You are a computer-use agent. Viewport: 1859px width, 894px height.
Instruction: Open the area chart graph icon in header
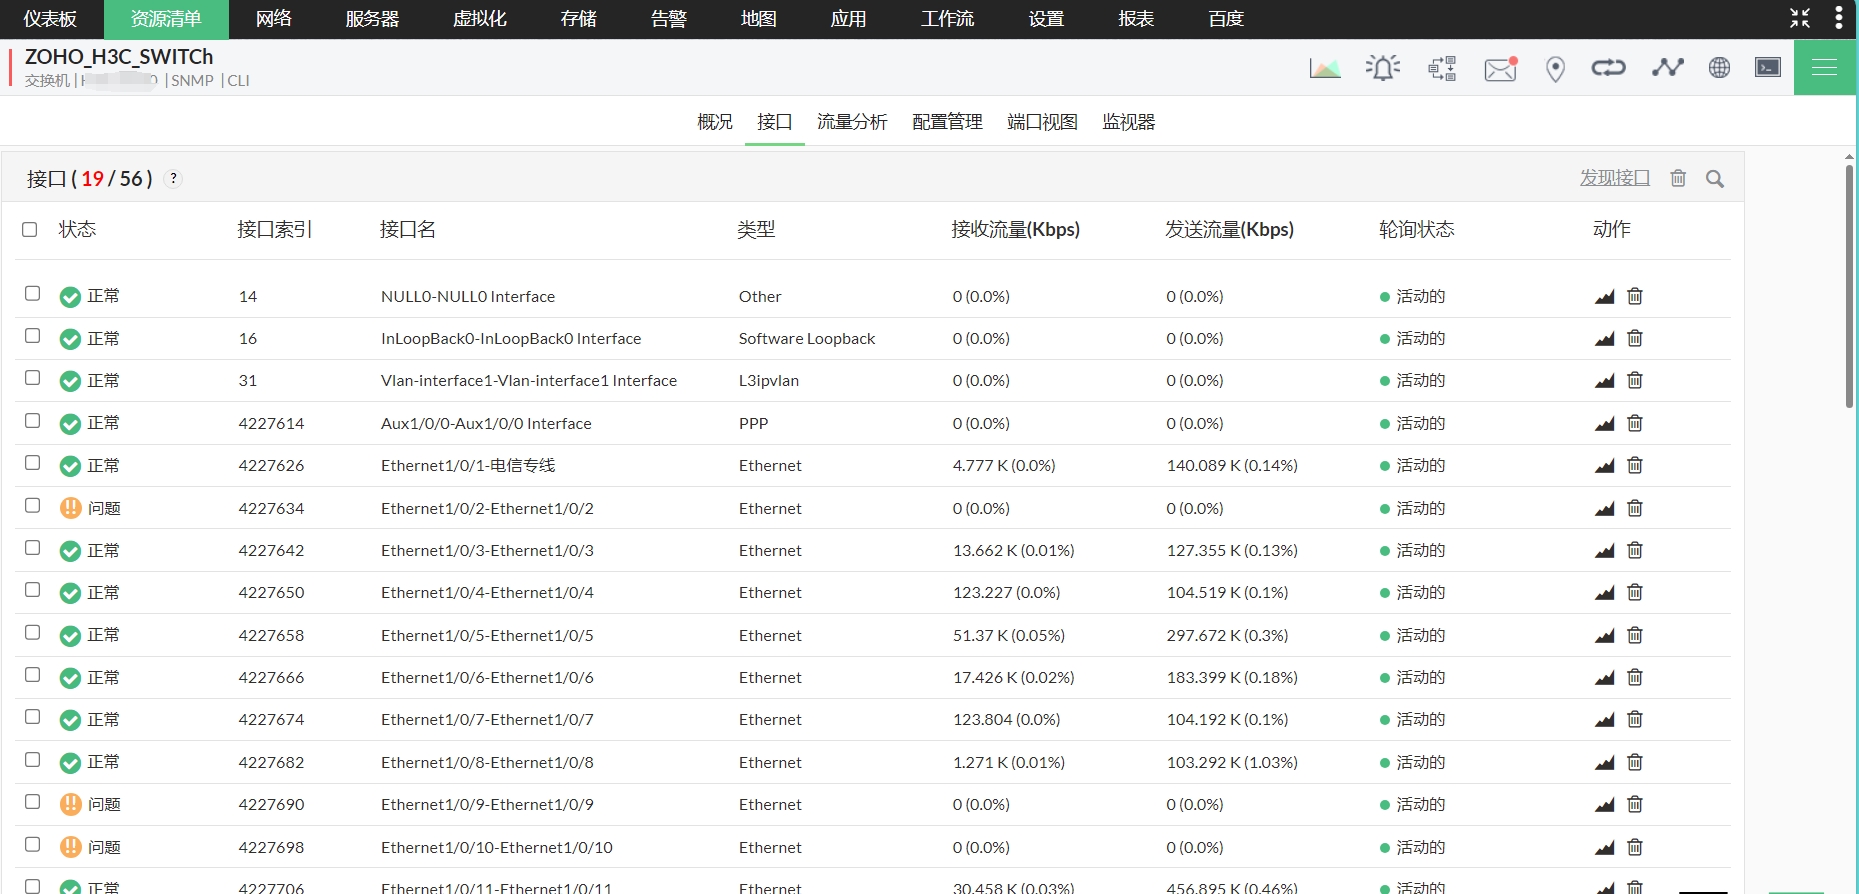pos(1325,68)
